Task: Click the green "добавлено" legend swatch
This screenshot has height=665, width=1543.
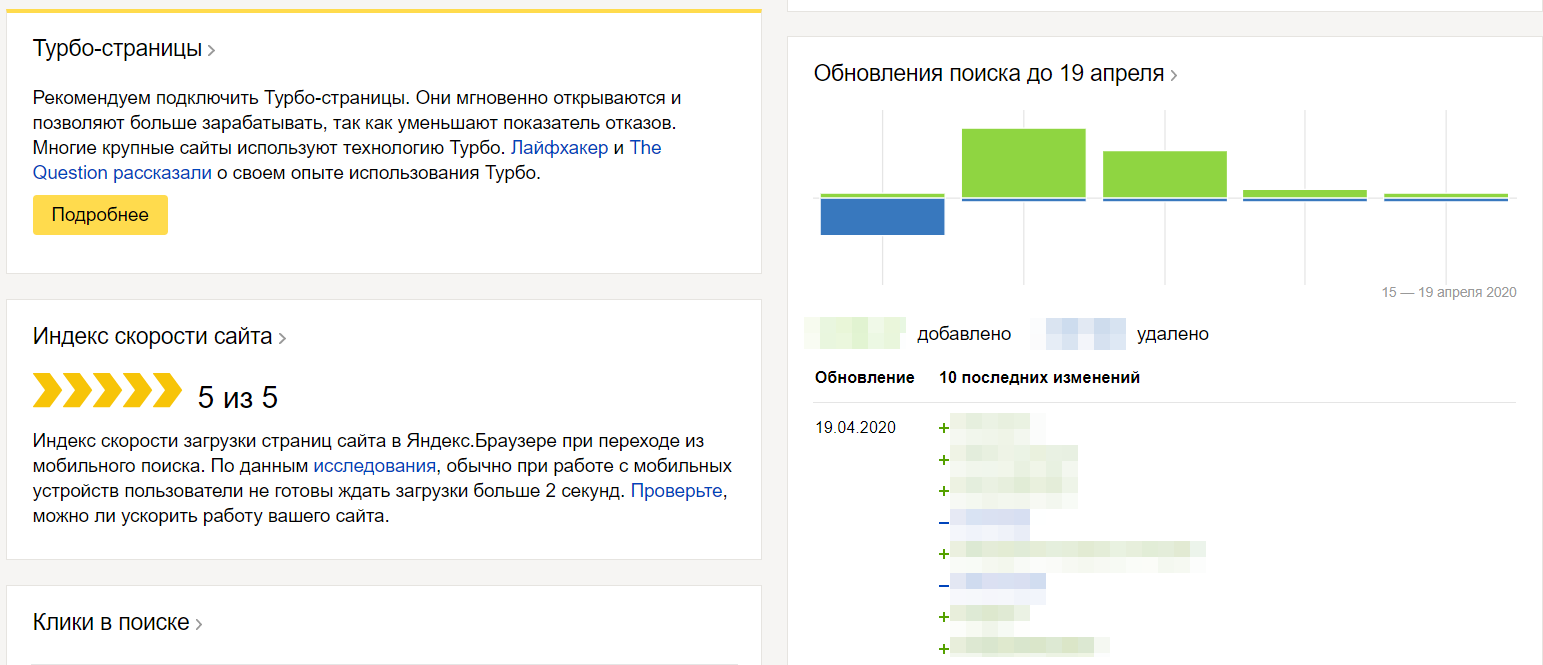Action: click(x=856, y=334)
